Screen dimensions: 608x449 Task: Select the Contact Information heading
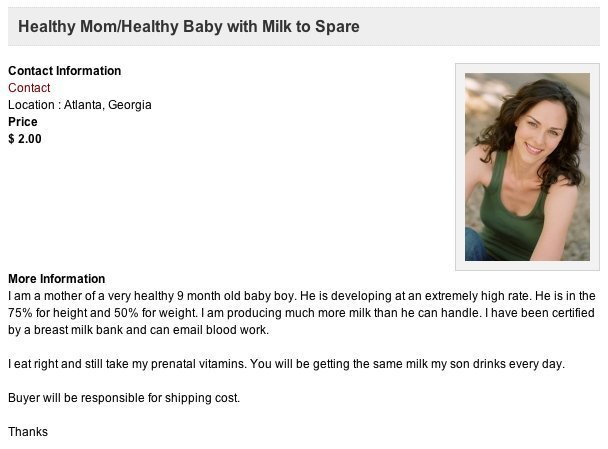coord(64,71)
